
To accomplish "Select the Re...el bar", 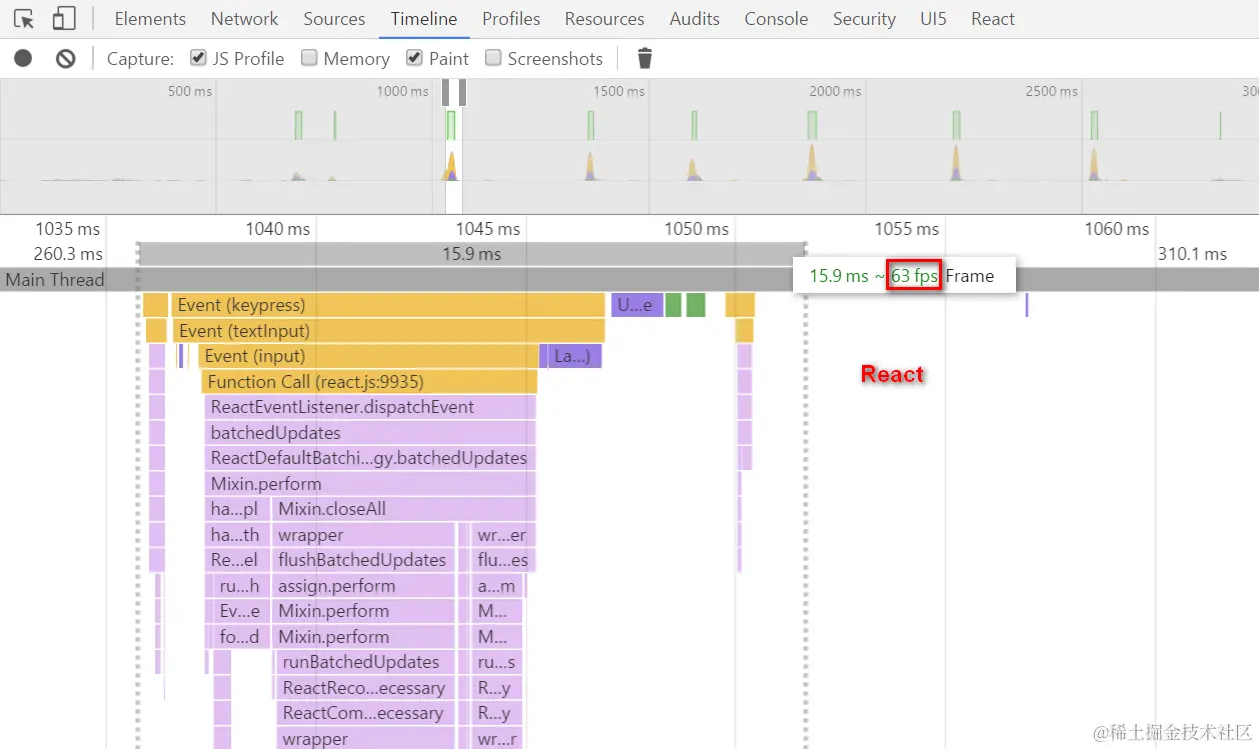I will [237, 560].
